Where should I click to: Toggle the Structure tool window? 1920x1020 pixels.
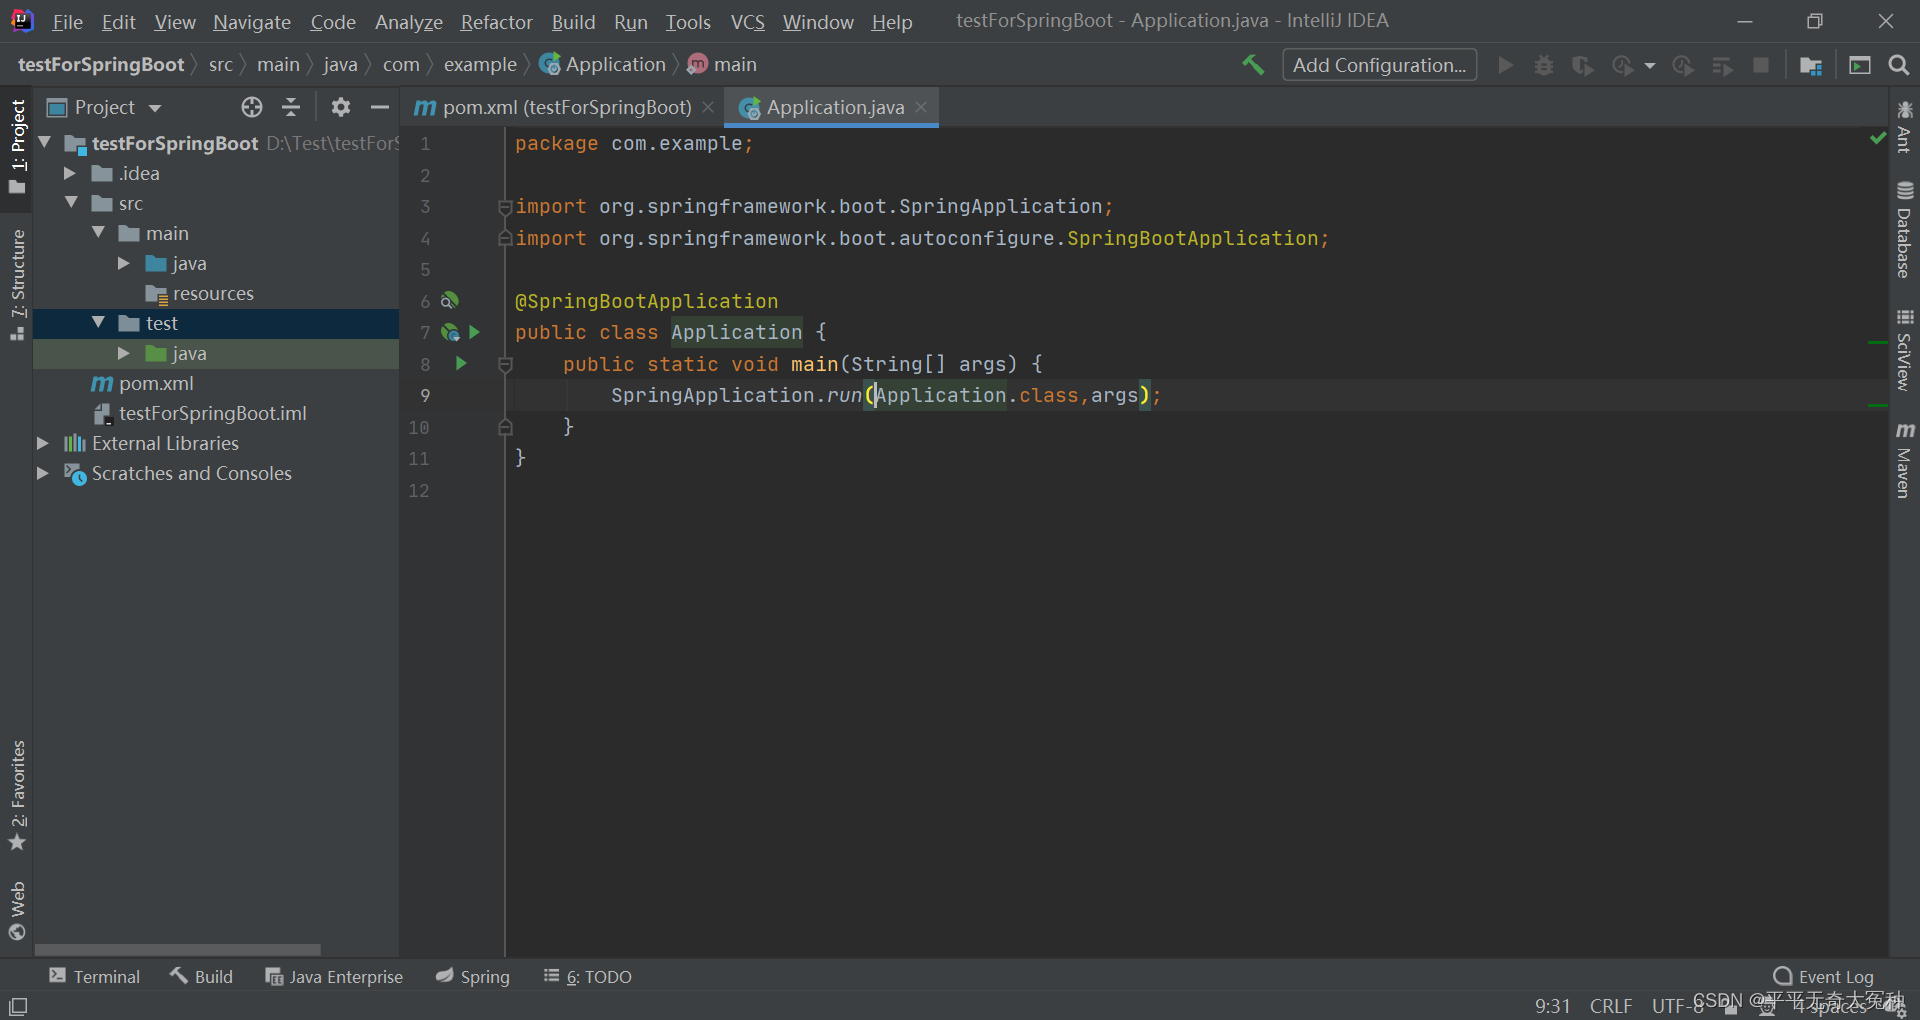point(17,285)
